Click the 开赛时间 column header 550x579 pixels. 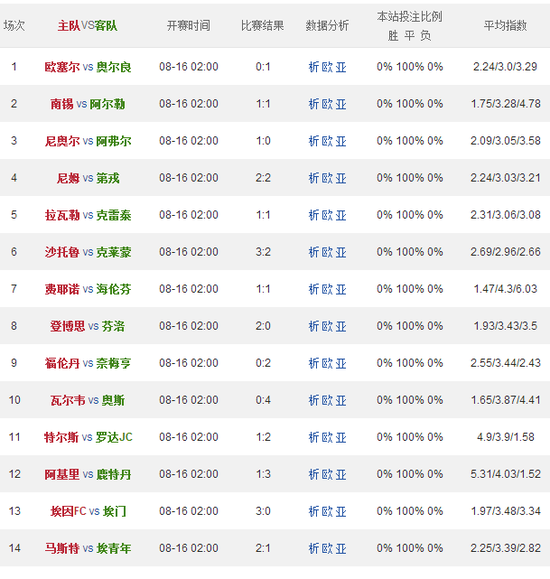[188, 25]
